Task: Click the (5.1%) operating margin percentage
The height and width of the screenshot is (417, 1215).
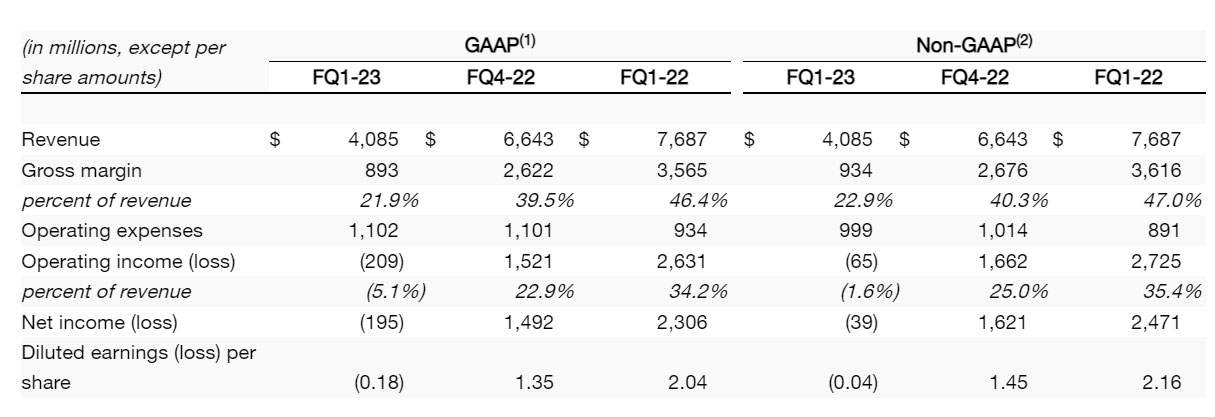Action: 396,292
